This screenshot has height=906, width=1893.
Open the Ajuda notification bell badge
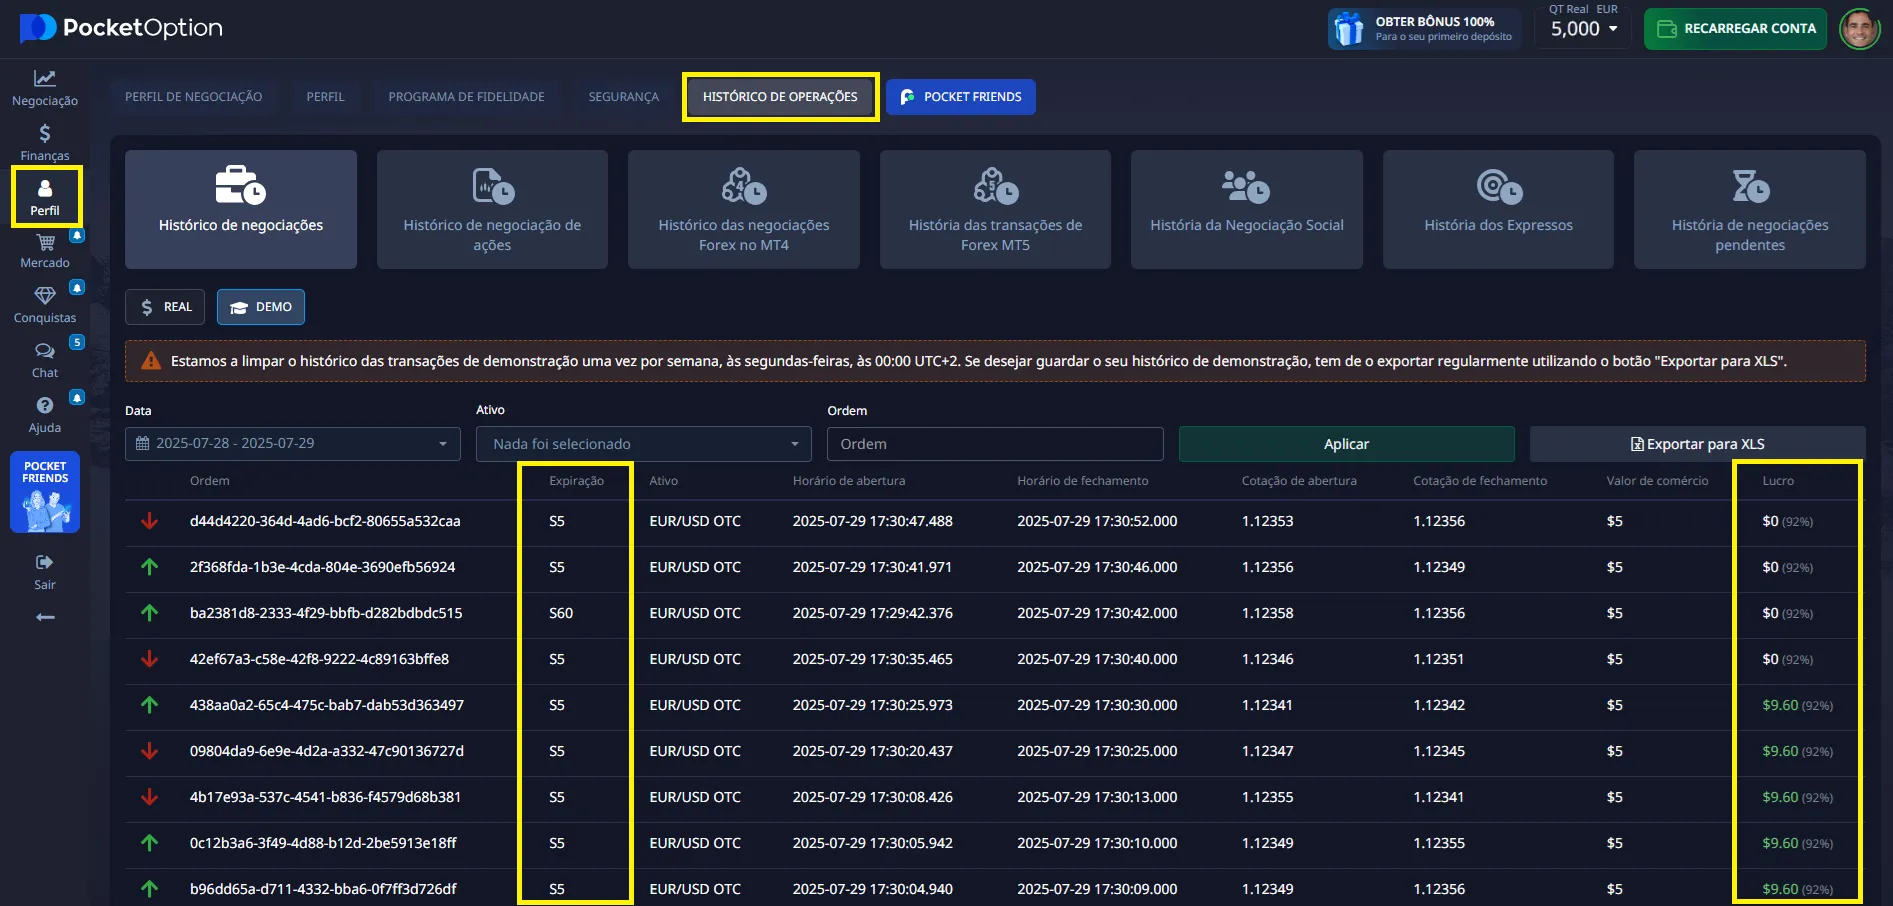[77, 397]
